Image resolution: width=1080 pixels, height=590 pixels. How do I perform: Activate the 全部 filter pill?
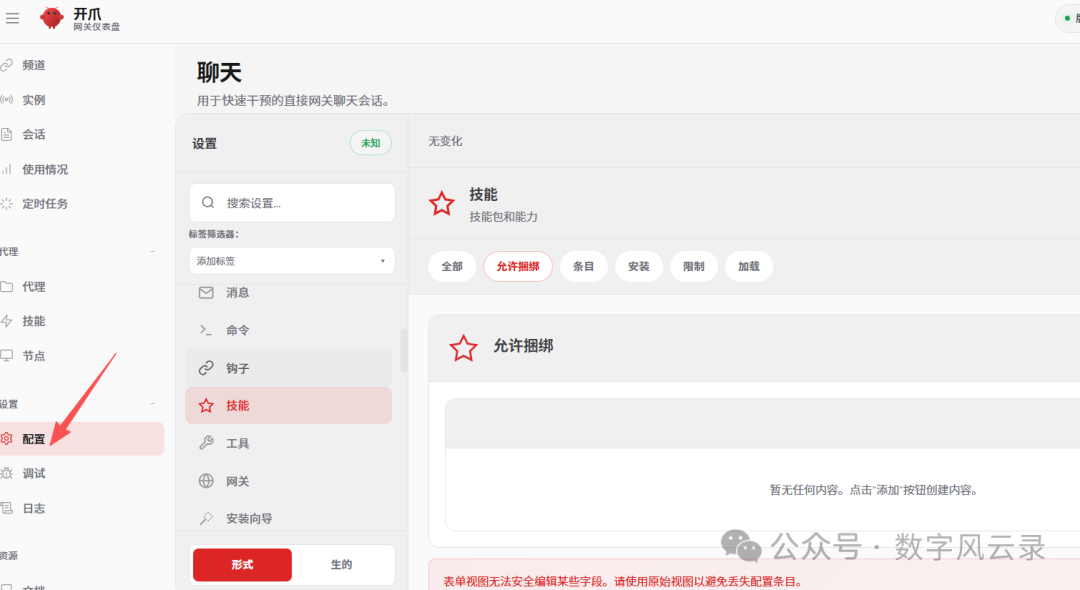coord(452,266)
